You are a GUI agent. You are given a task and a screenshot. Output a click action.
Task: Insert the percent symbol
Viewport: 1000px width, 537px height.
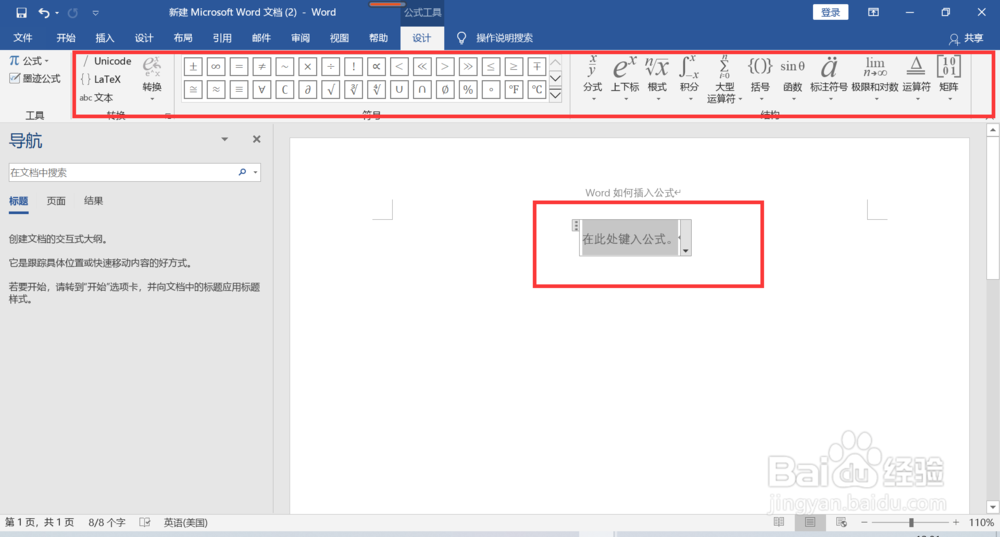click(468, 89)
